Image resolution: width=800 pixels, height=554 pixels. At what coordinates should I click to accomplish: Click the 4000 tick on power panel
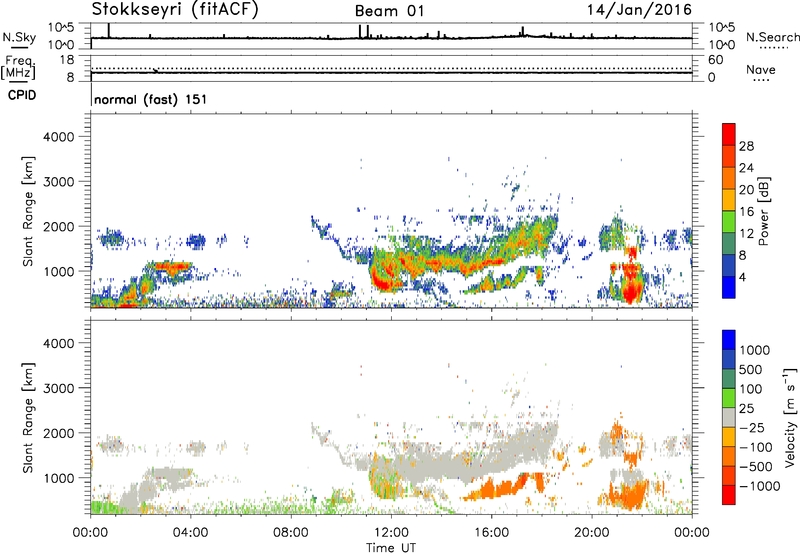(x=58, y=137)
